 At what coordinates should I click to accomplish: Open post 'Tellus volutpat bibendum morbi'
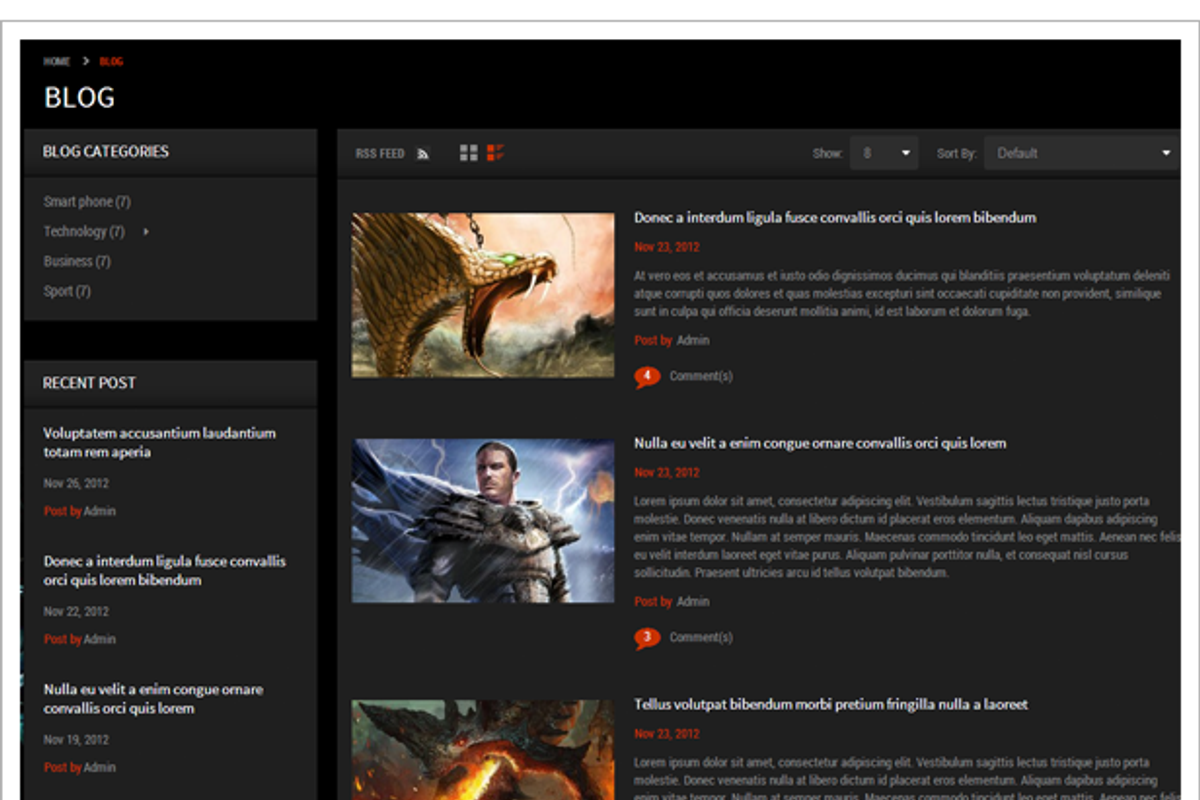[x=831, y=705]
